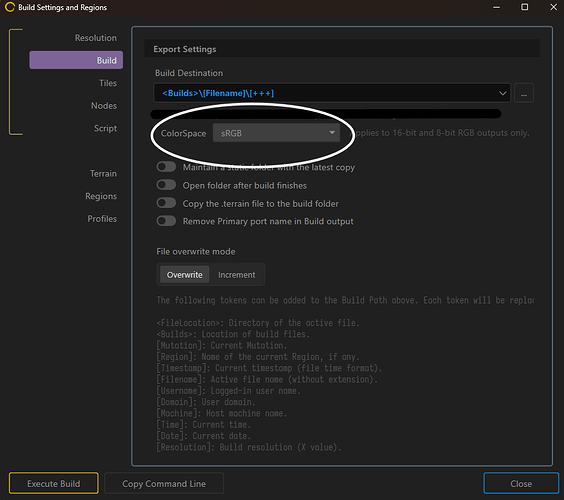Enable Open folder after build finishes
564x500 pixels.
(x=166, y=185)
